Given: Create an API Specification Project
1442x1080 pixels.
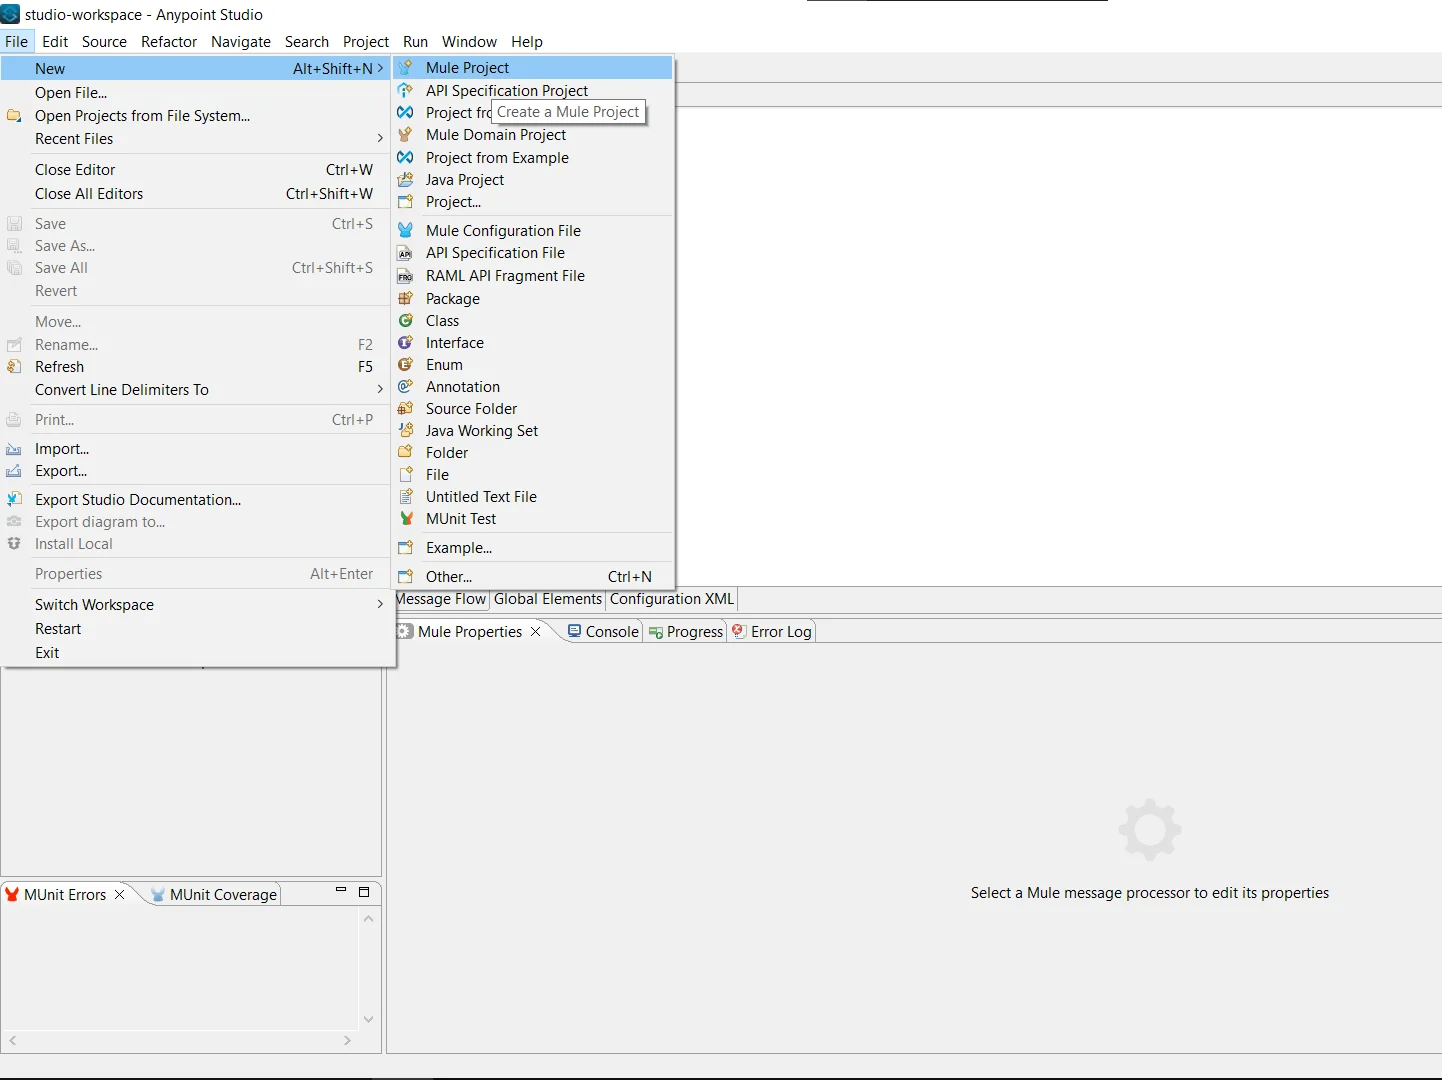Looking at the screenshot, I should coord(506,90).
